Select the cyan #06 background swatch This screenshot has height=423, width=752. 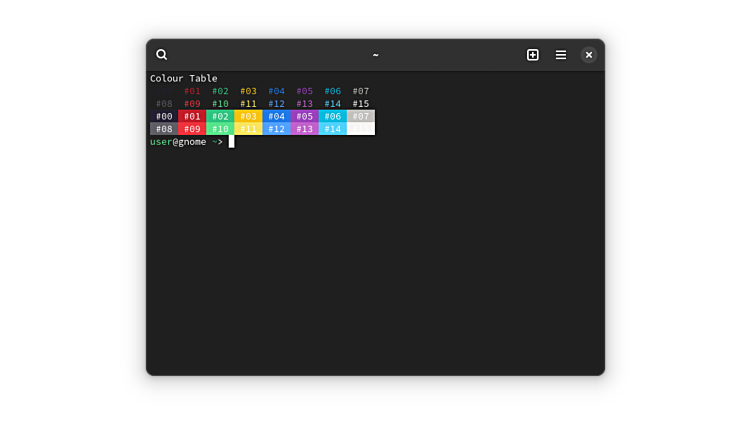pos(333,116)
